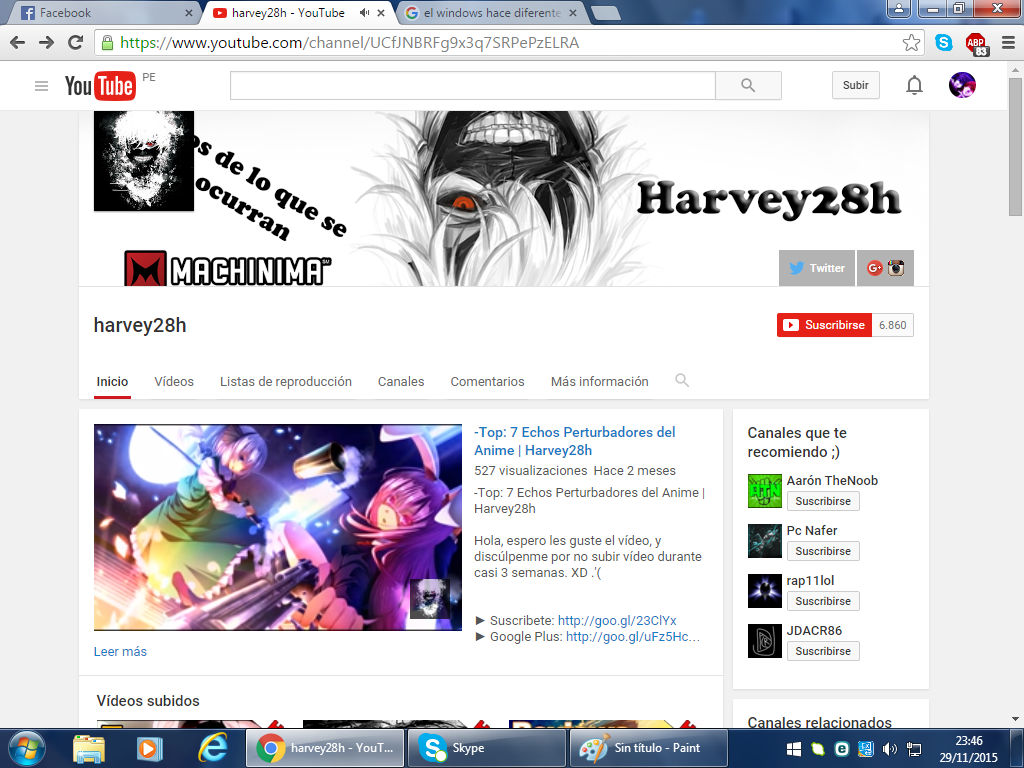The width and height of the screenshot is (1024, 768).
Task: Open the Windows Start menu
Action: click(x=27, y=748)
